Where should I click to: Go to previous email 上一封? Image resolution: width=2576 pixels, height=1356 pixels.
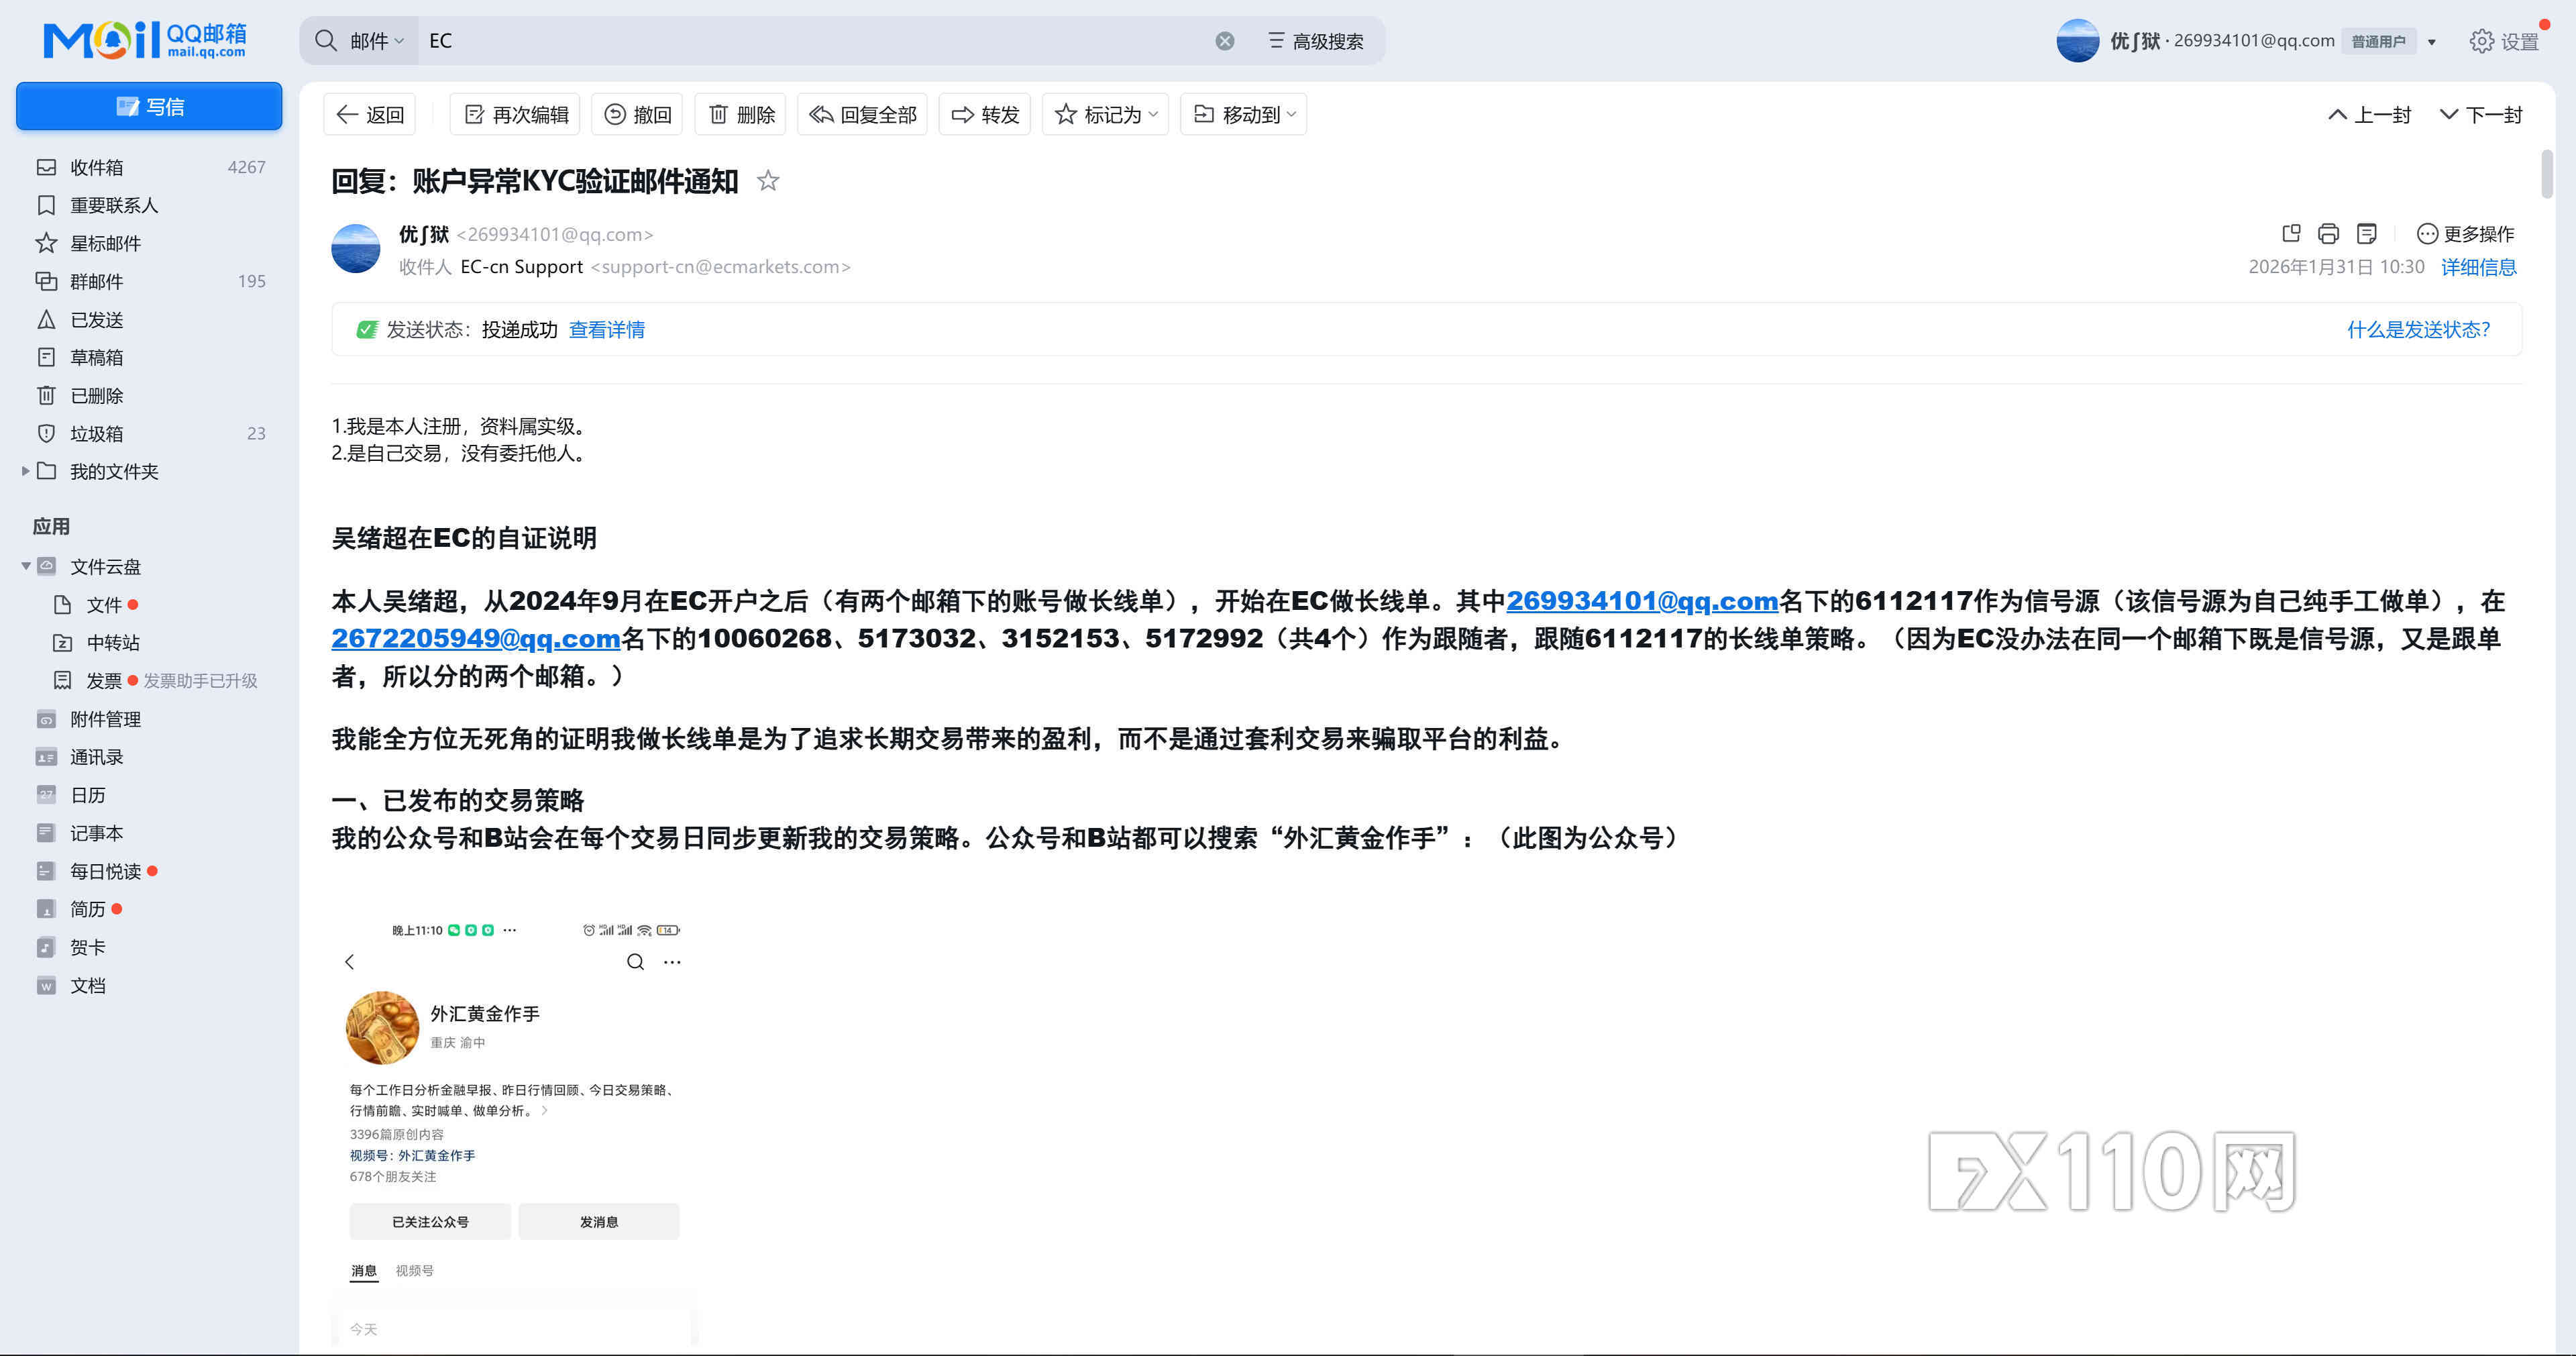(x=2369, y=115)
